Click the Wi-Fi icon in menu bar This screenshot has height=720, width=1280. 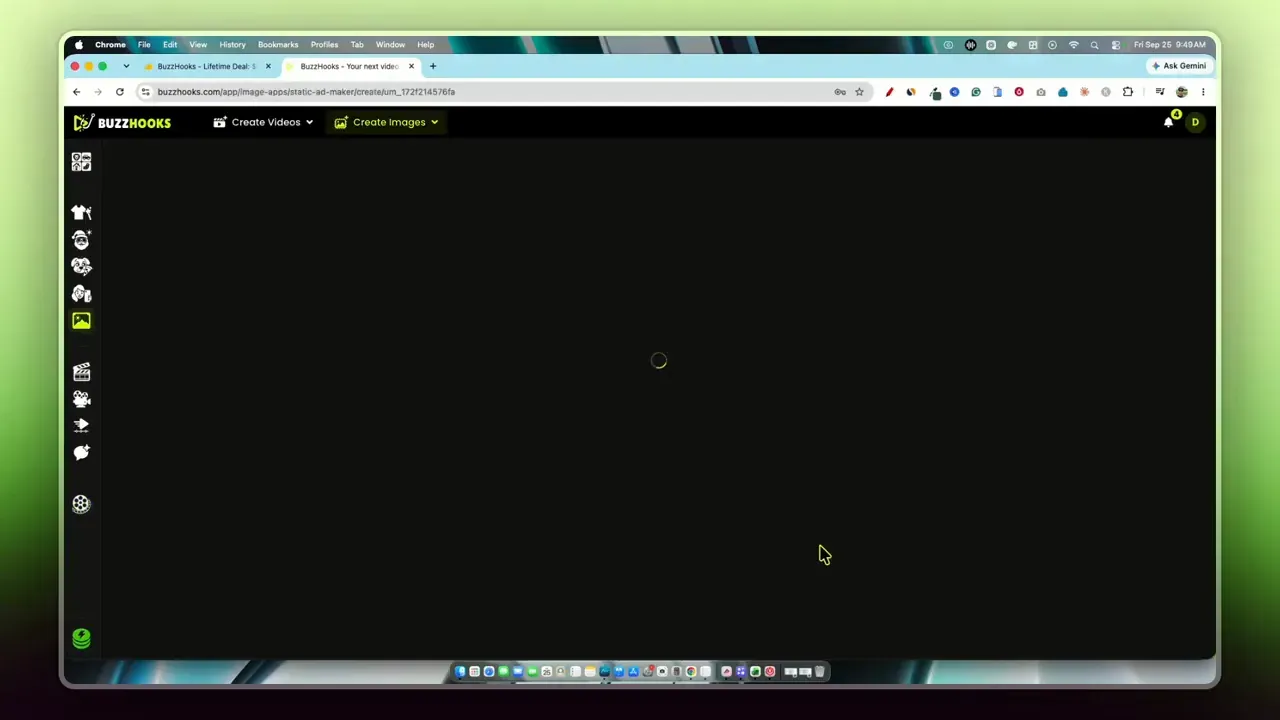pyautogui.click(x=1074, y=45)
